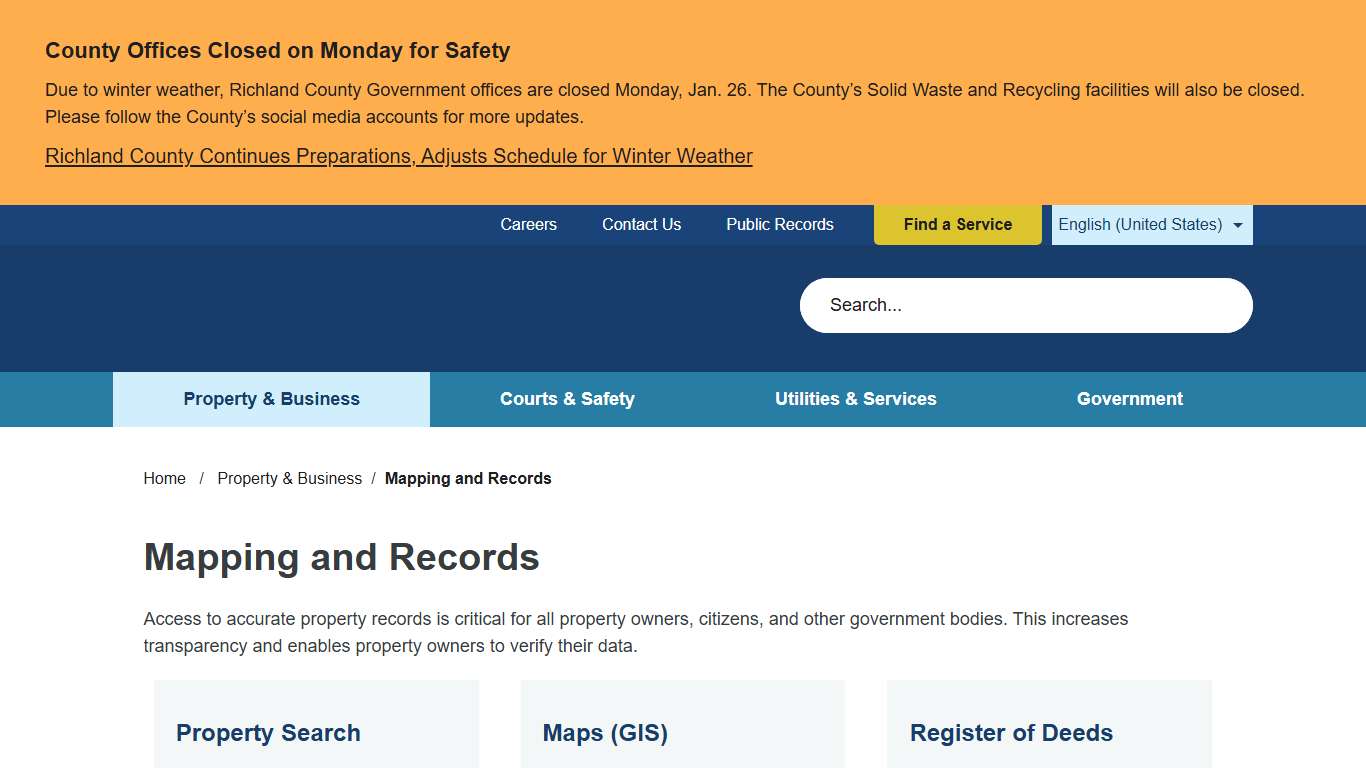Viewport: 1366px width, 768px height.
Task: Navigate to Home via breadcrumb
Action: click(164, 478)
